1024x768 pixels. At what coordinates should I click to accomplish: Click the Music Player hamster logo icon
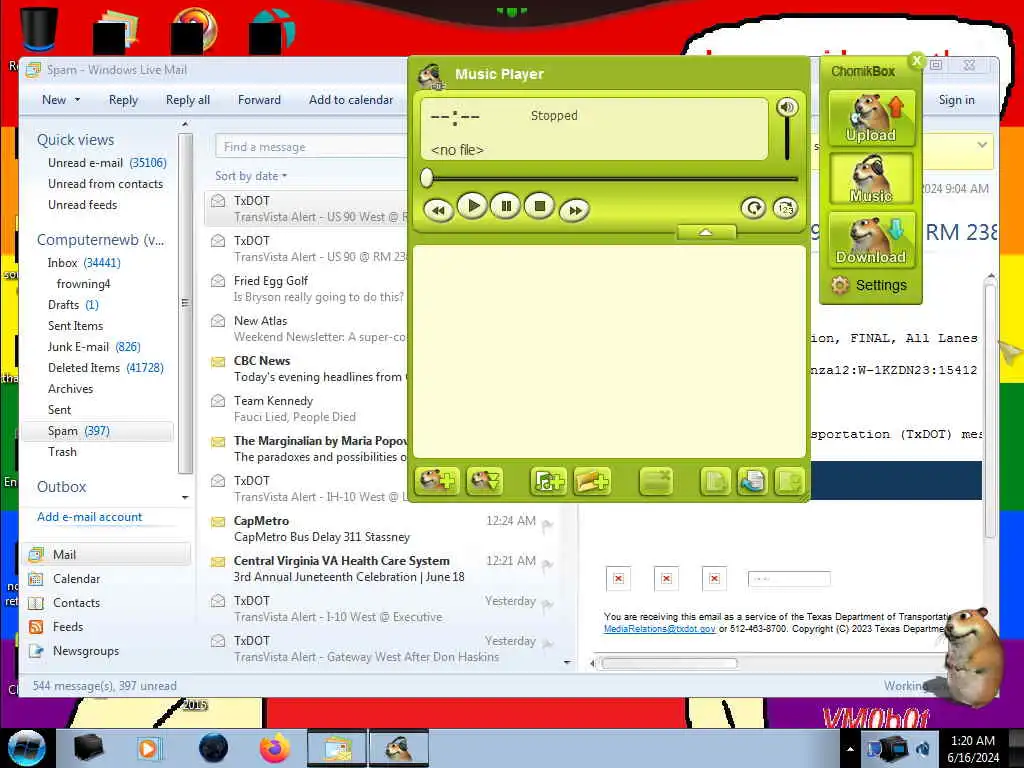[431, 76]
